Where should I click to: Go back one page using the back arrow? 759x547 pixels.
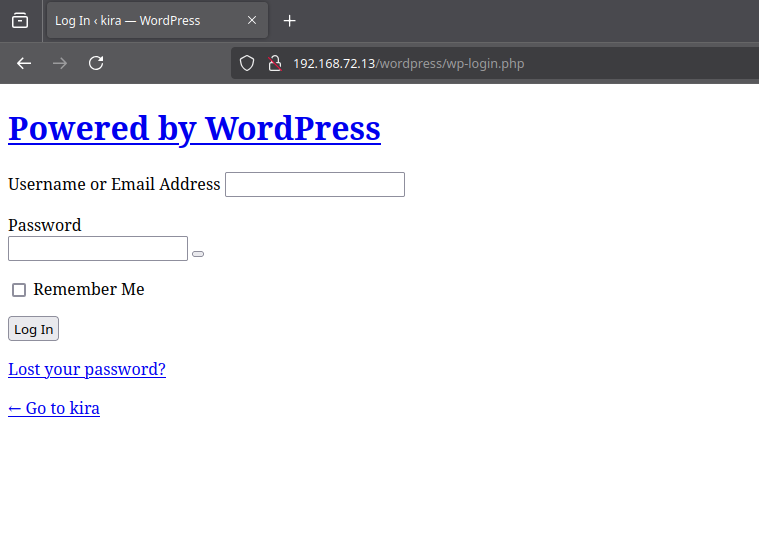pyautogui.click(x=24, y=63)
